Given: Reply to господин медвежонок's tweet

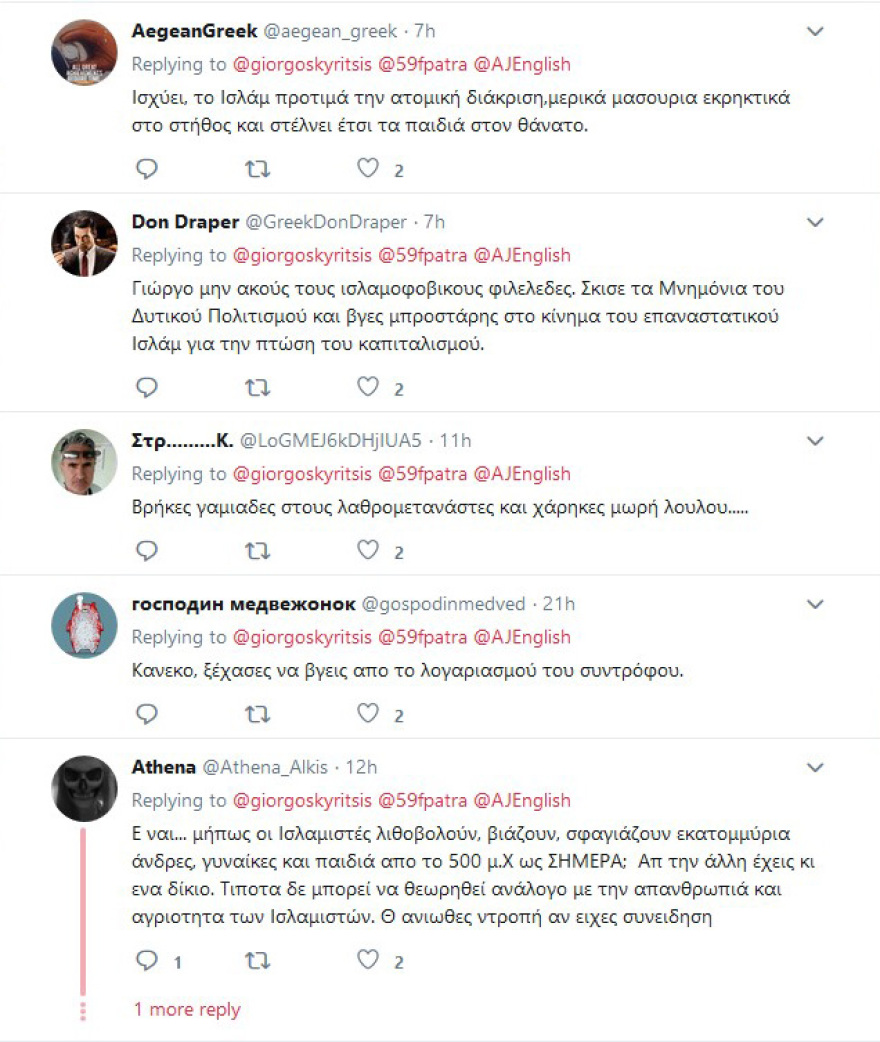Looking at the screenshot, I should pos(146,714).
